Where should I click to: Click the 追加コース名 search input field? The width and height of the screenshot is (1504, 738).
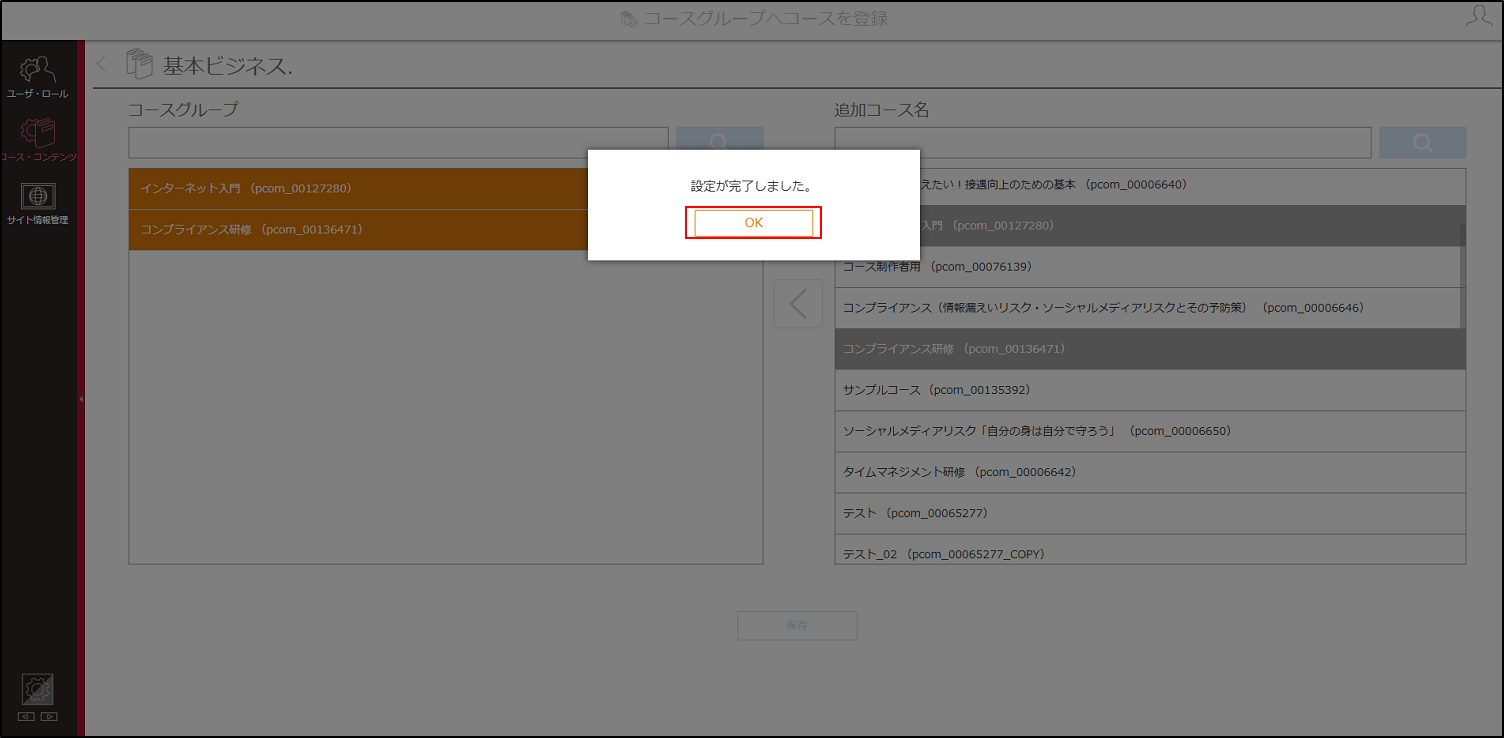(x=1103, y=142)
